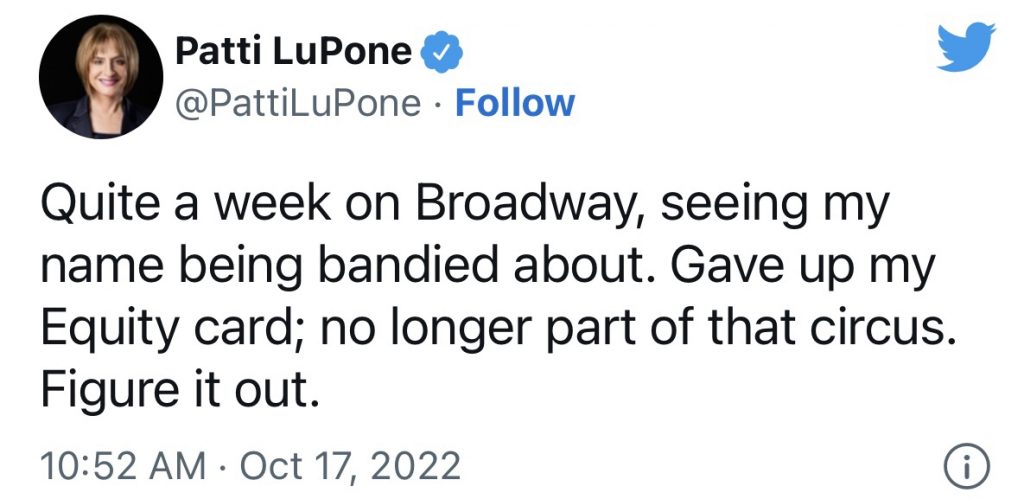
Task: Open the @PattiLuPone handle link
Action: (x=298, y=103)
